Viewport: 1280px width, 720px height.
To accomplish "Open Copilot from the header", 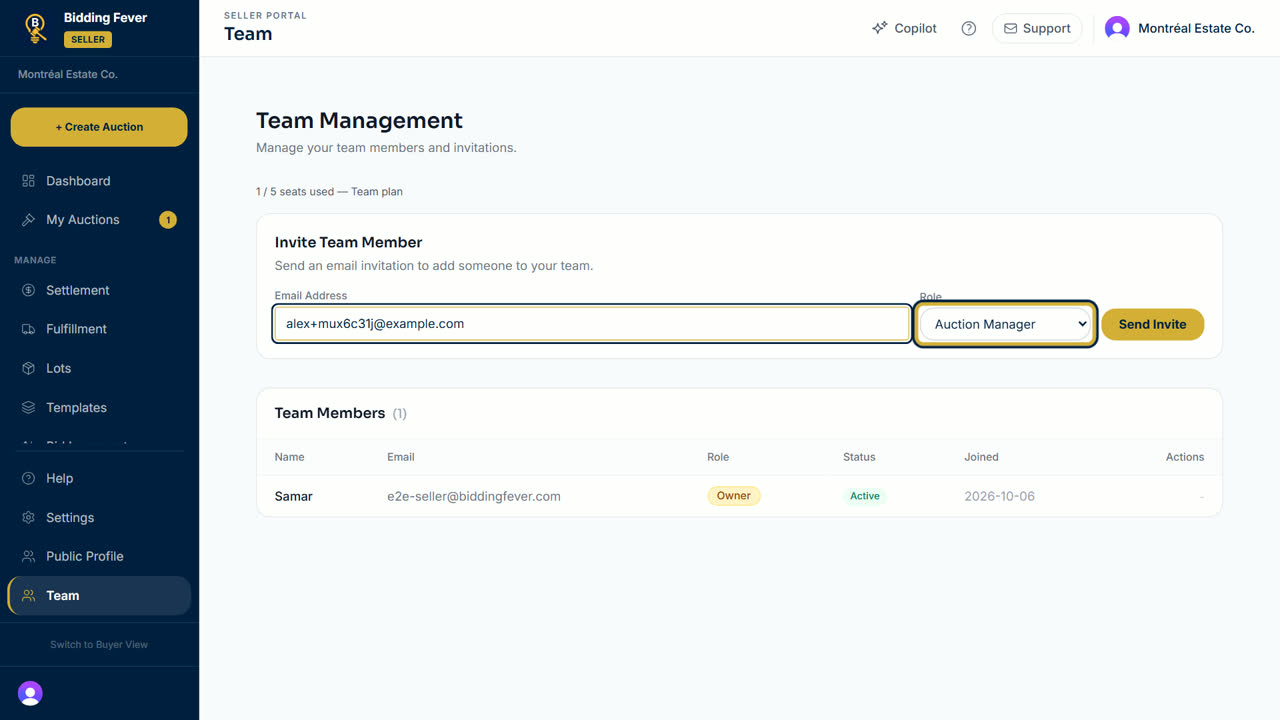I will tap(904, 28).
